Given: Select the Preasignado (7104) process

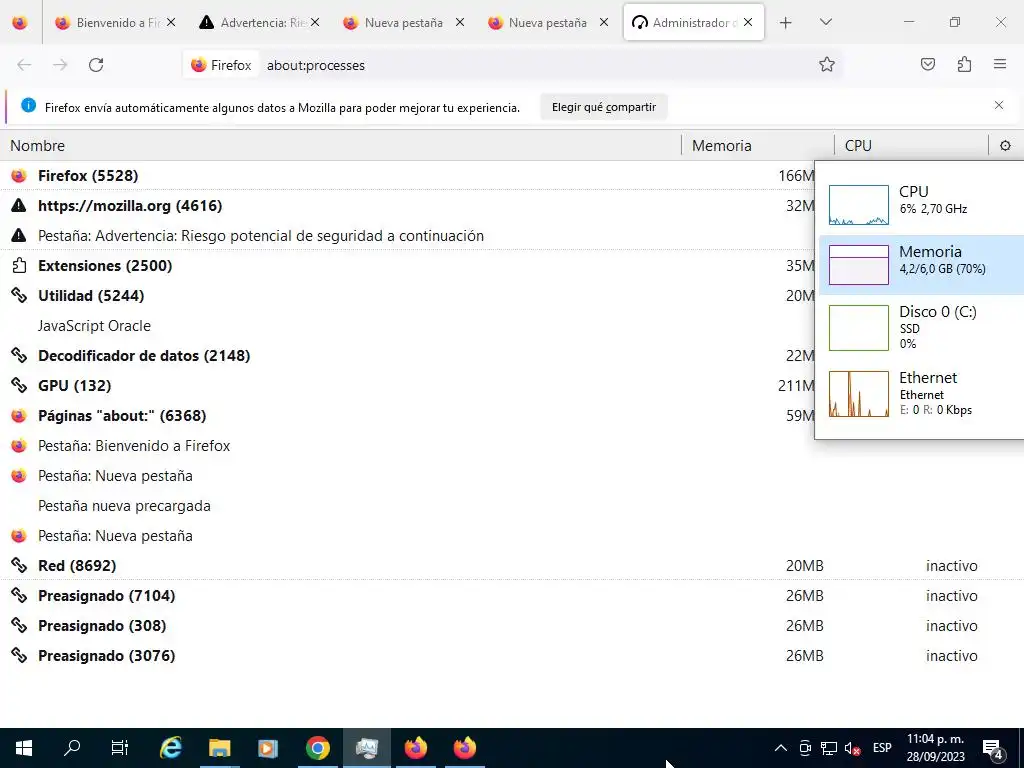Looking at the screenshot, I should pos(512,596).
